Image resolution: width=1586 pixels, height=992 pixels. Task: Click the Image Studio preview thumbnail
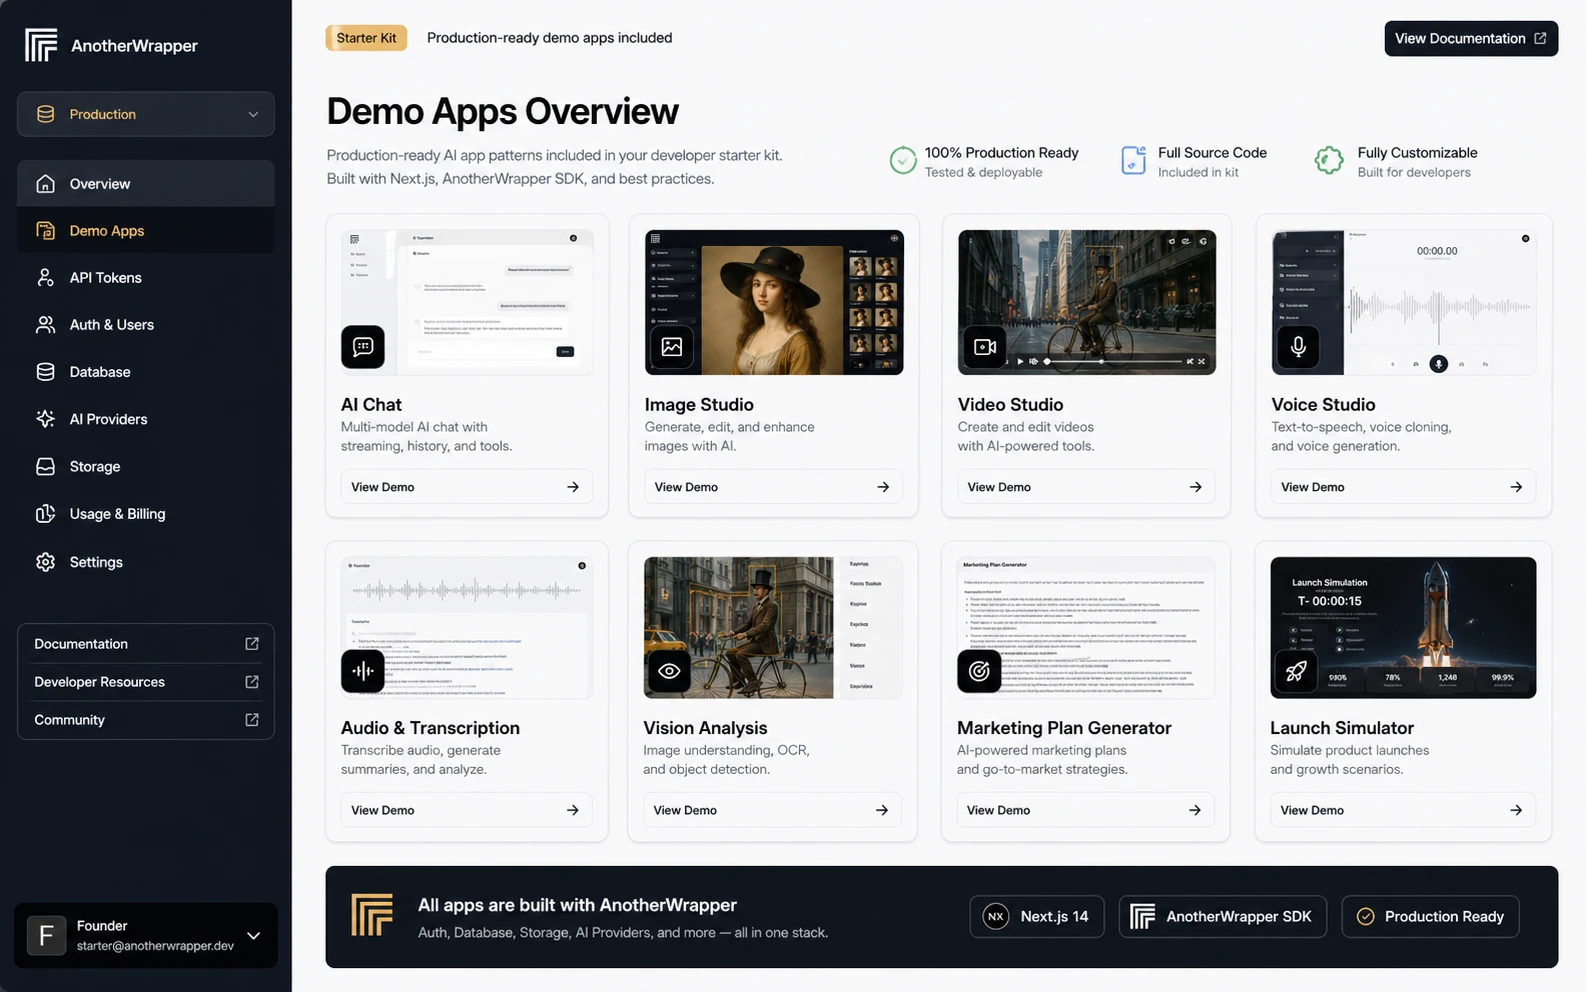(774, 302)
